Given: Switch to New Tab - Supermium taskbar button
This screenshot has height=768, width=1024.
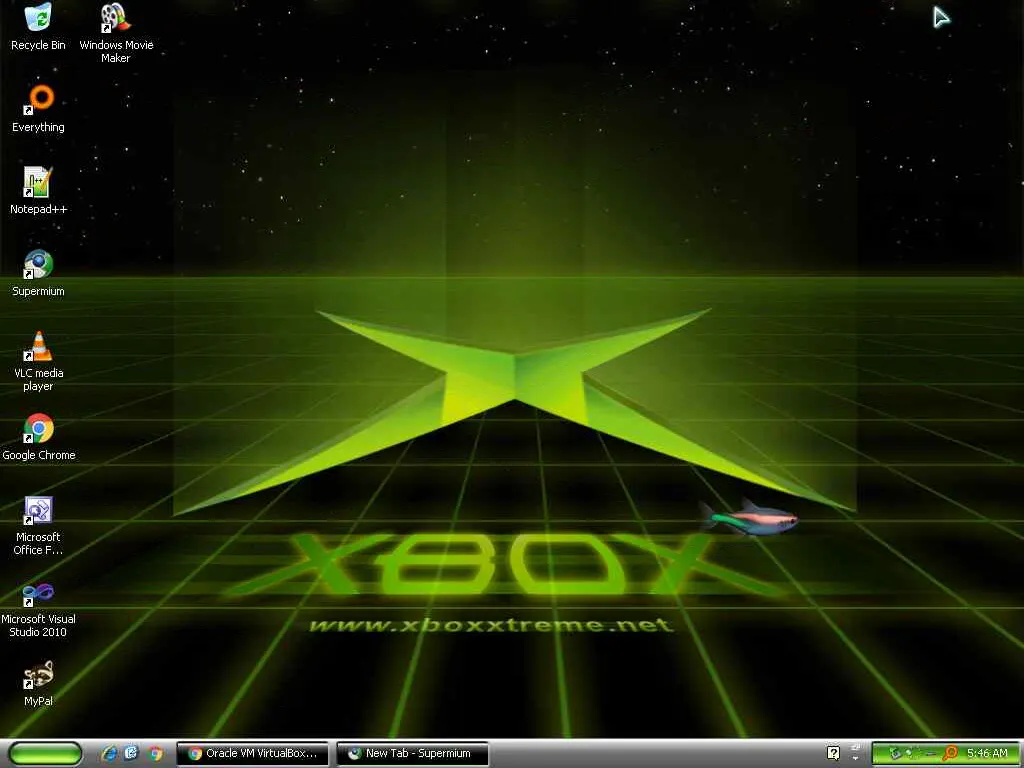Looking at the screenshot, I should 413,754.
